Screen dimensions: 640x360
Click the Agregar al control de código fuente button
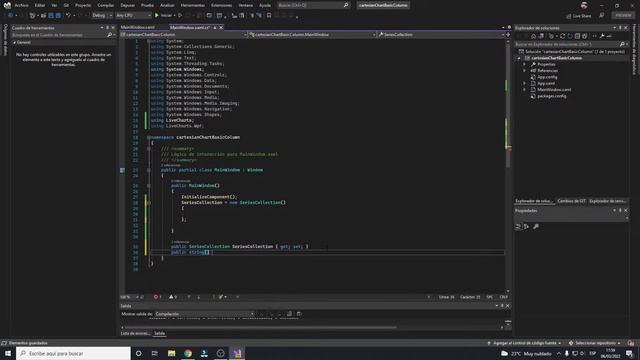click(524, 343)
